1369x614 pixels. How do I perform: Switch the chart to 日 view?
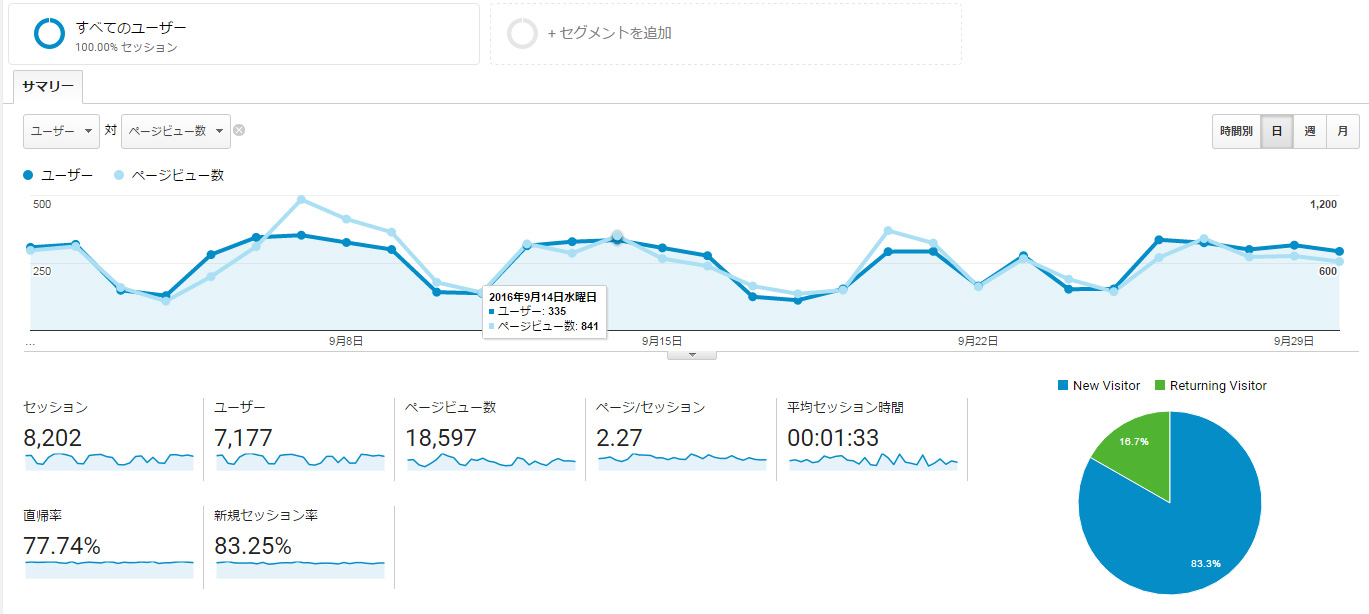pyautogui.click(x=1277, y=131)
